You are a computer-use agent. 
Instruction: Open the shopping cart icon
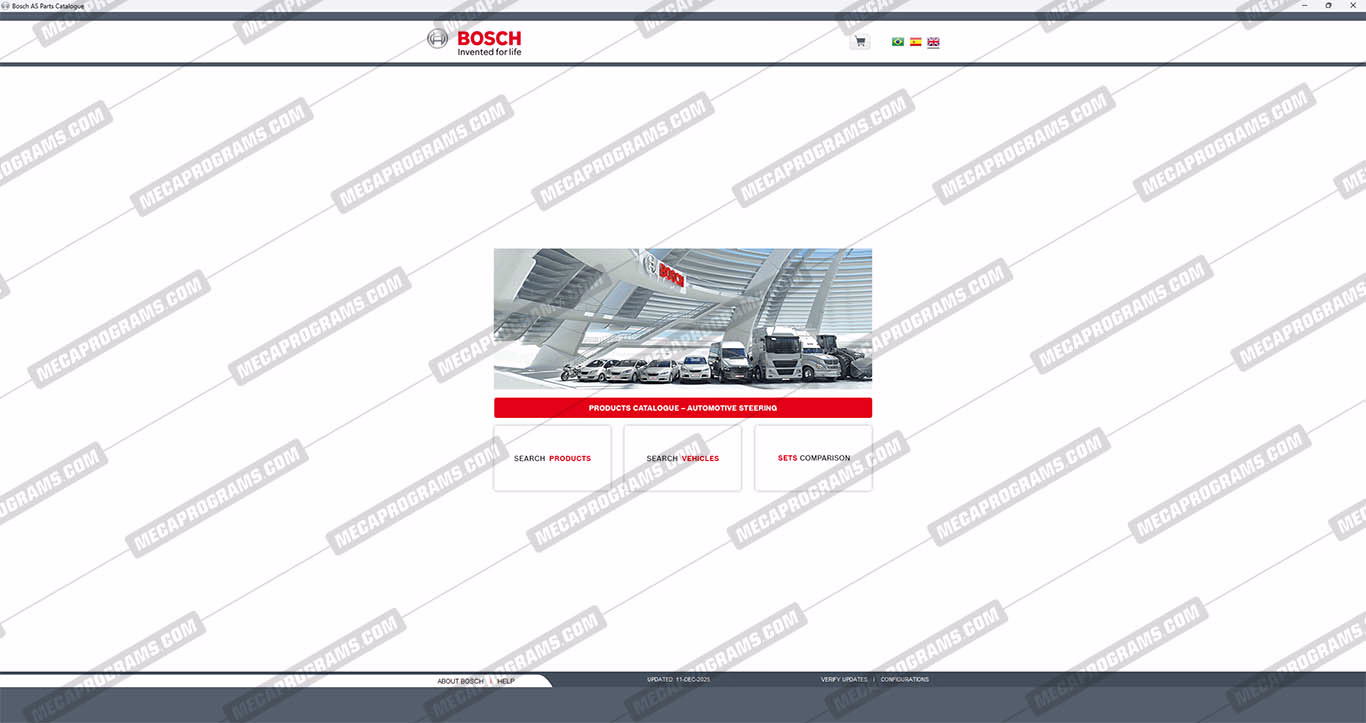[x=860, y=42]
